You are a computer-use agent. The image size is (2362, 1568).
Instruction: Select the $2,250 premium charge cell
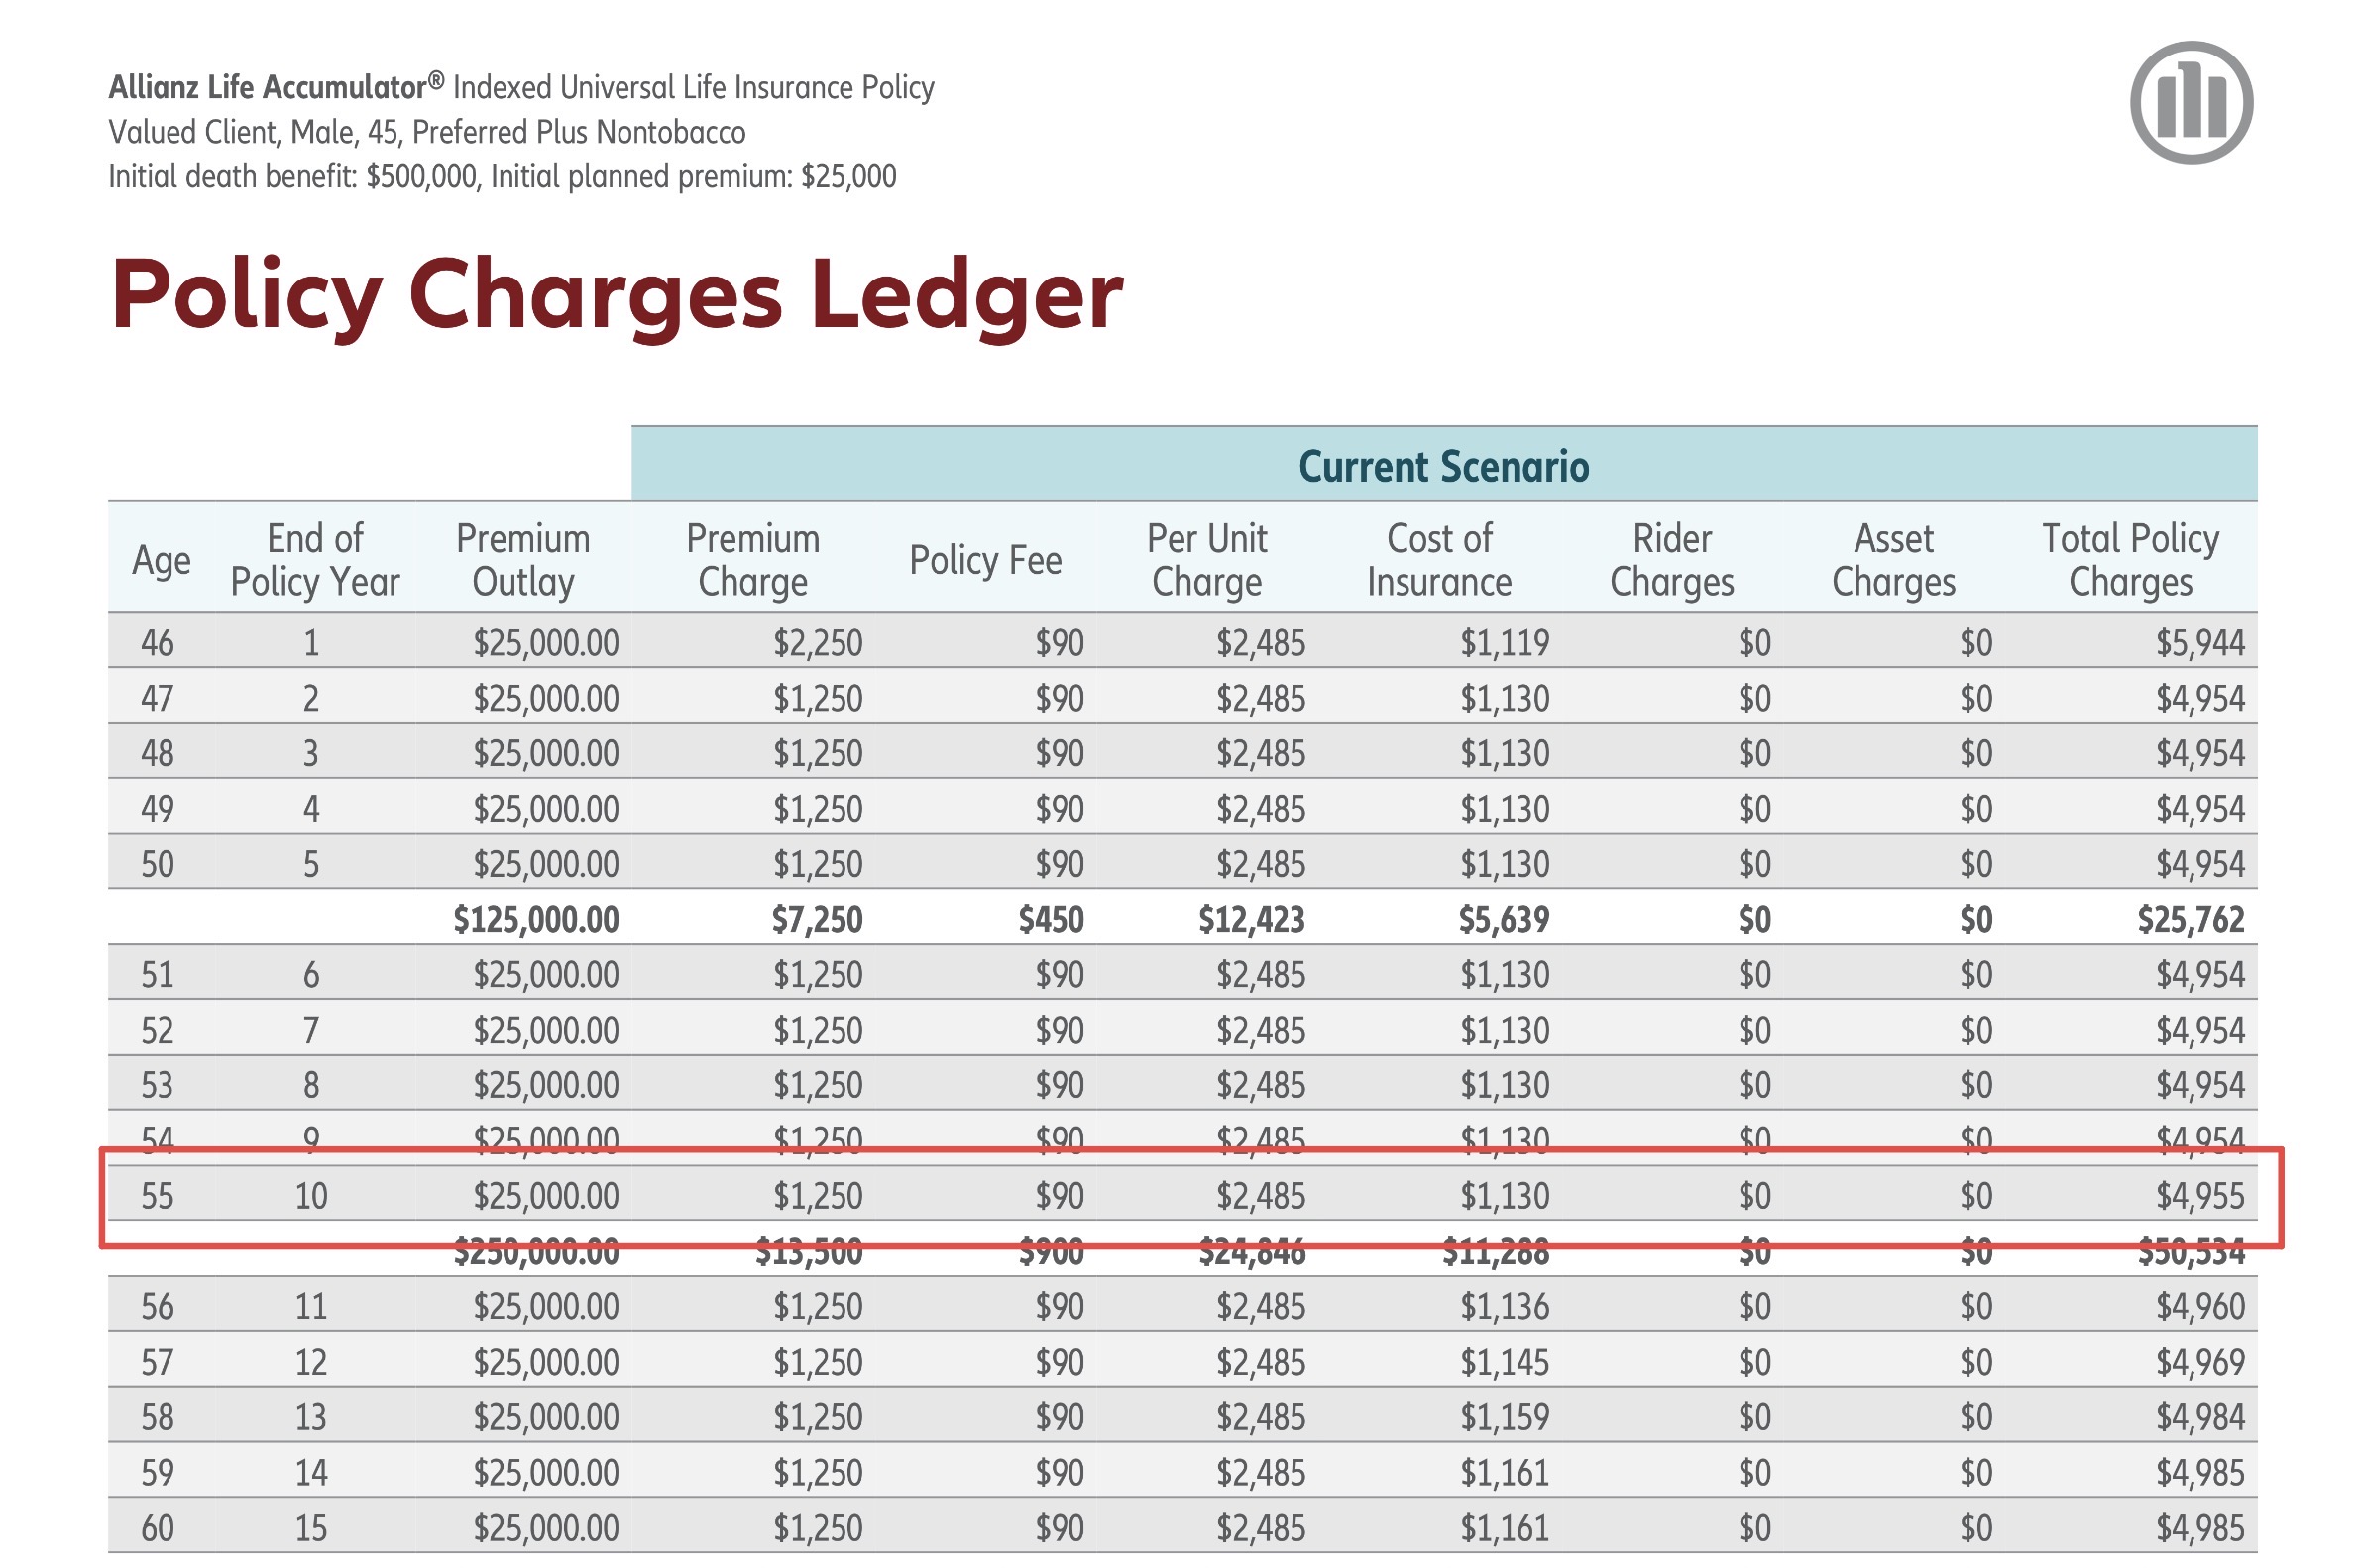pyautogui.click(x=817, y=642)
